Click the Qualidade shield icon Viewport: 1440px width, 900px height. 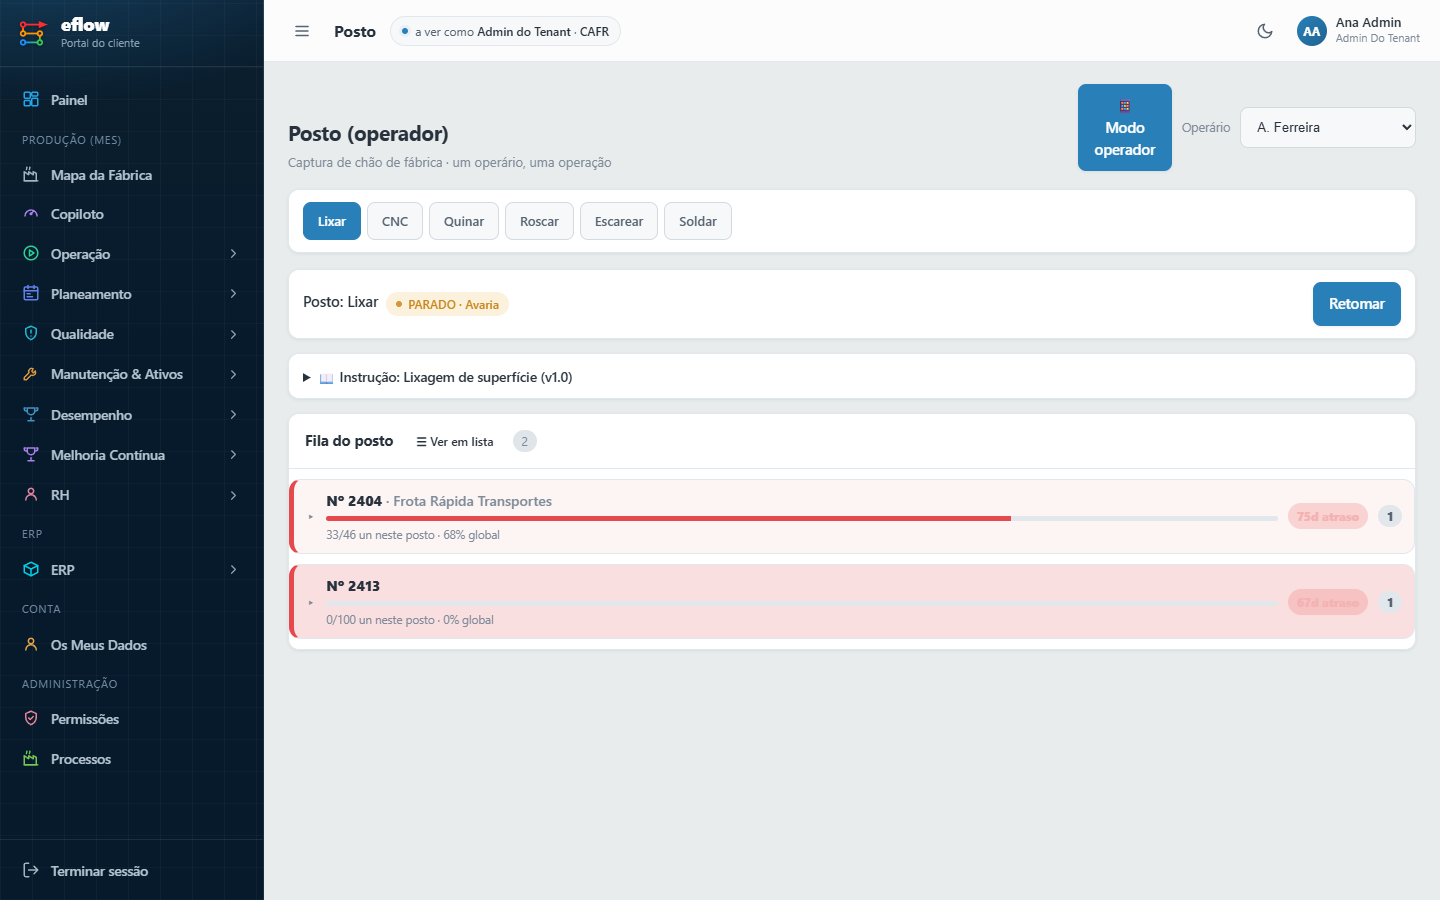[x=31, y=334]
